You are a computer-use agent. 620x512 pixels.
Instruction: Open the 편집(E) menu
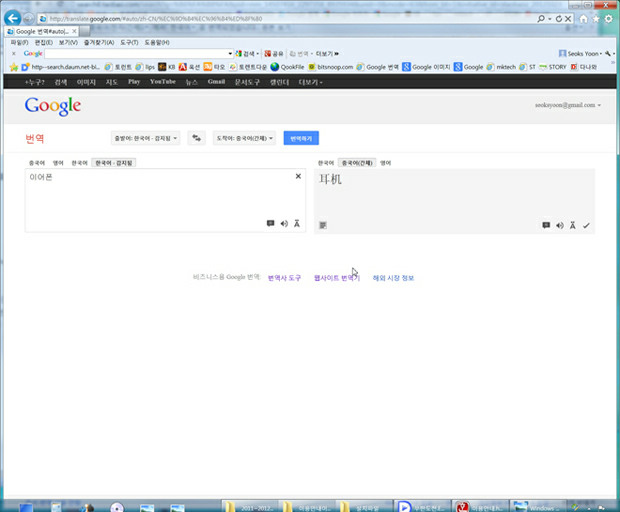pos(43,42)
